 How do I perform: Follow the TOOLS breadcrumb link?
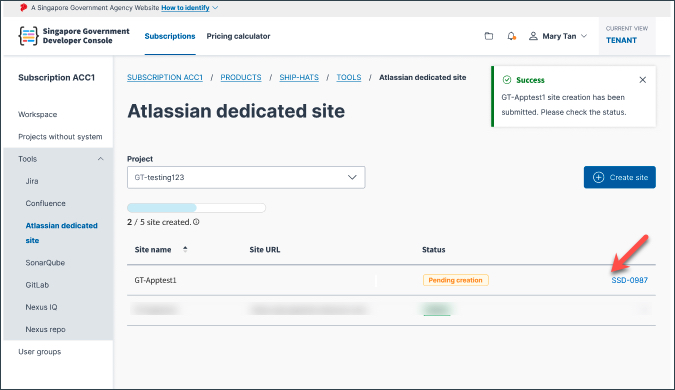click(349, 77)
